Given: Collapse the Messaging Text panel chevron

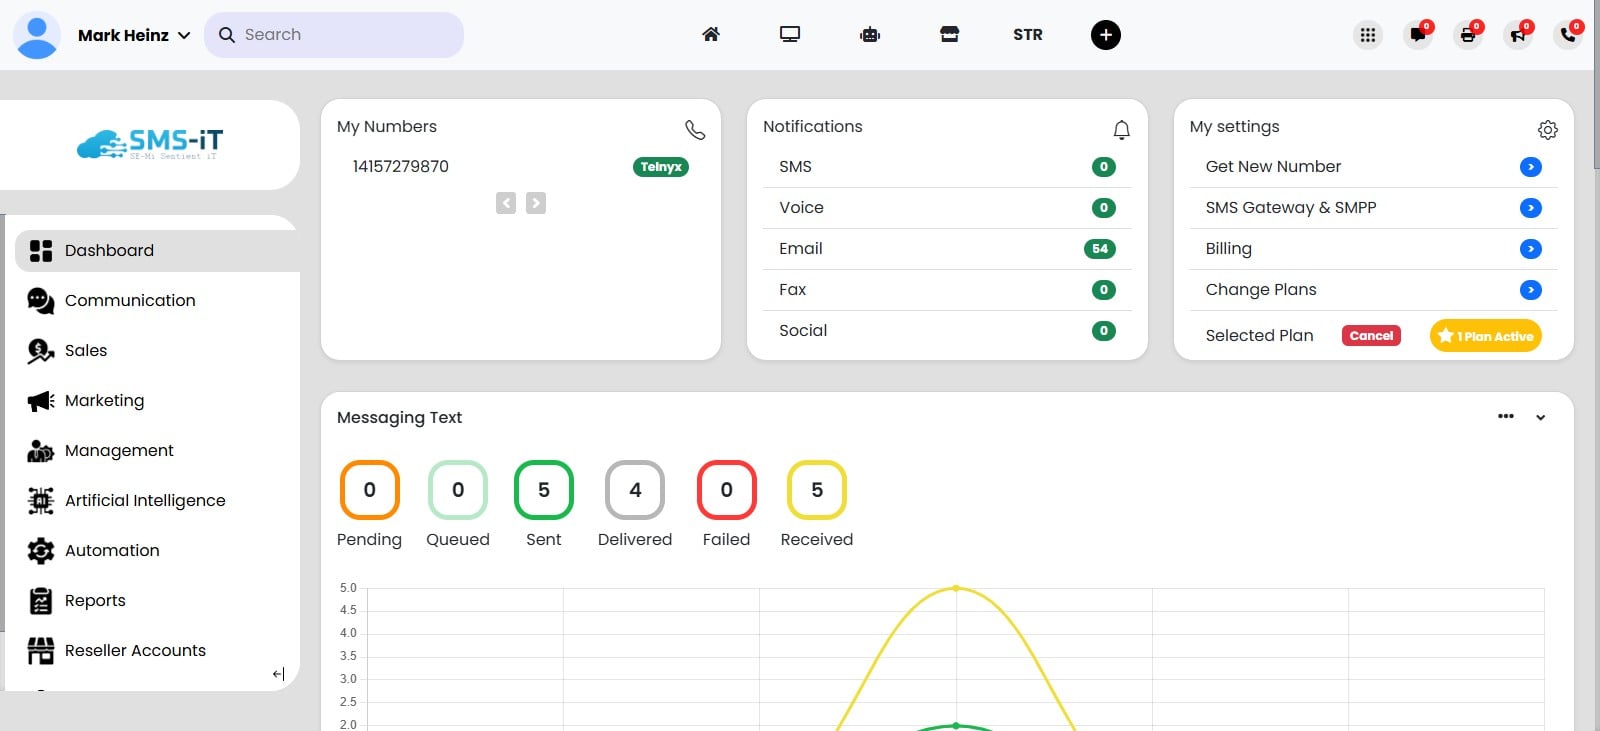Looking at the screenshot, I should [1541, 418].
